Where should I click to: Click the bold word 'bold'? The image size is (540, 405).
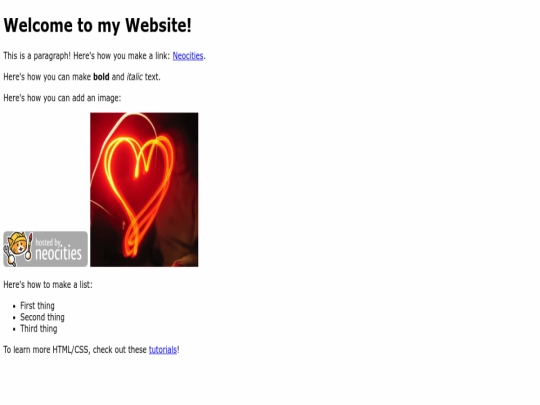coord(101,77)
